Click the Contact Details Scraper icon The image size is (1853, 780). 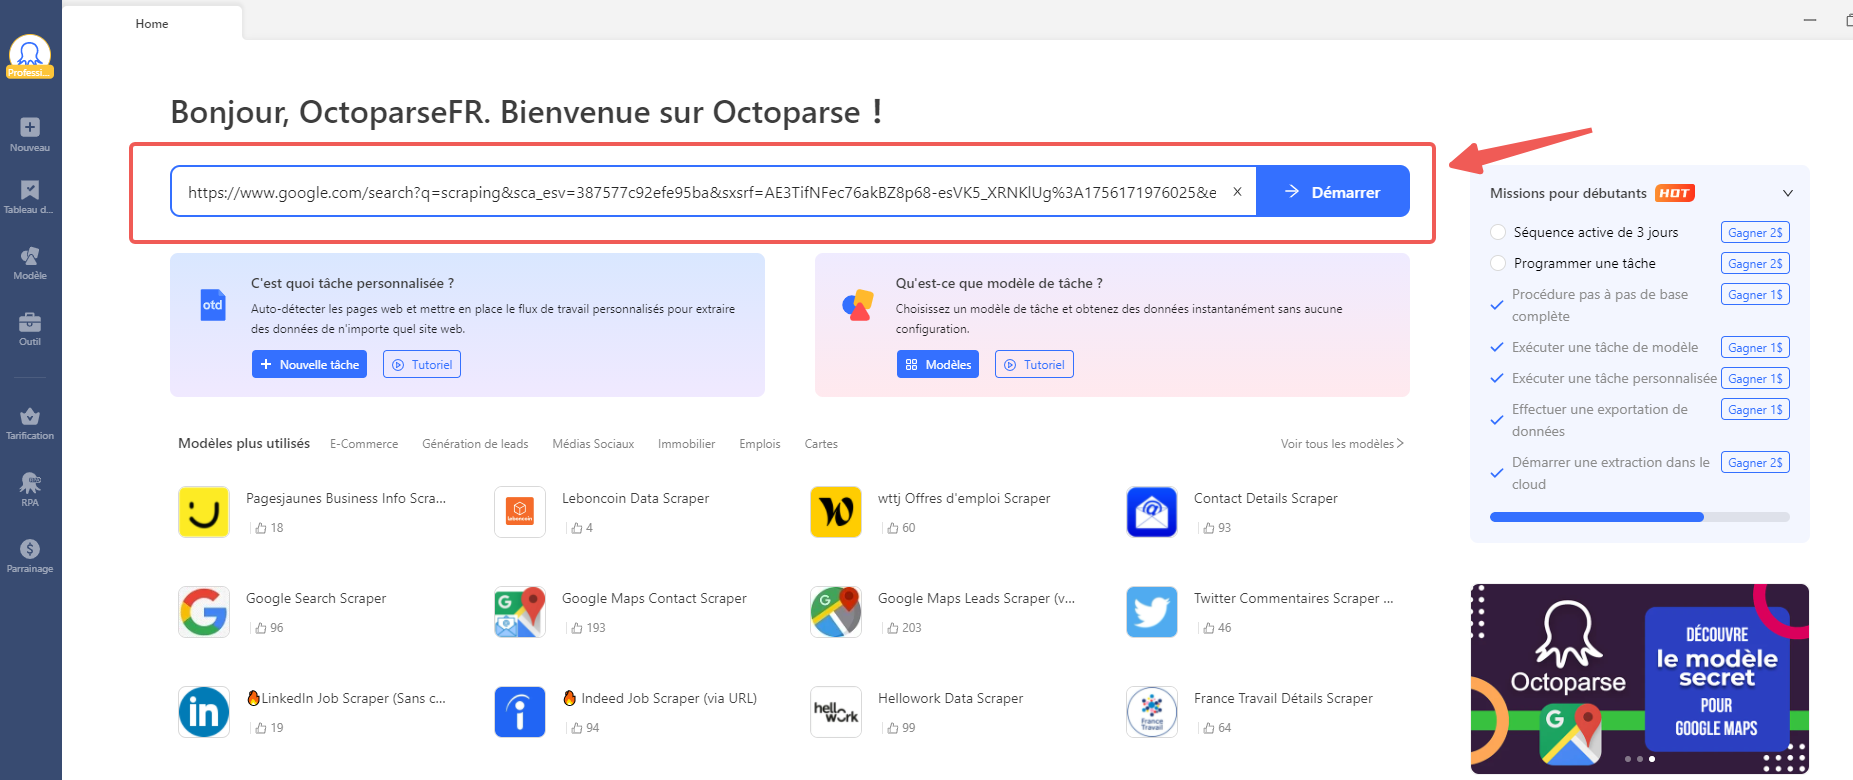[1152, 512]
